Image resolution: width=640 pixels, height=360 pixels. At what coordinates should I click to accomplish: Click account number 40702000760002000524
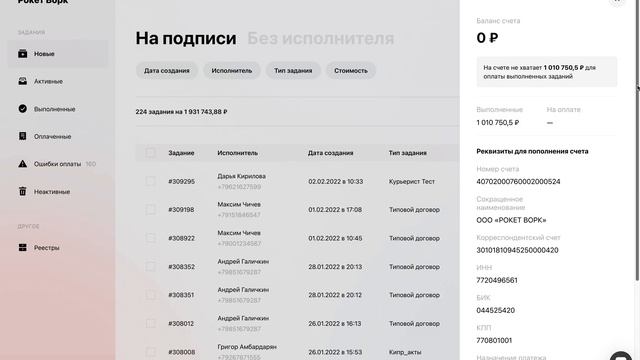518,181
